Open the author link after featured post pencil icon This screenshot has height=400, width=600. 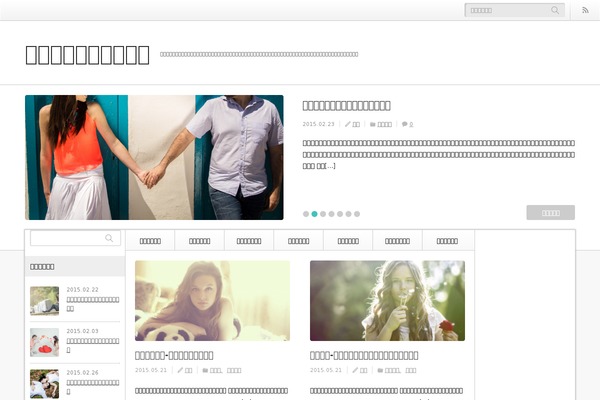(356, 124)
